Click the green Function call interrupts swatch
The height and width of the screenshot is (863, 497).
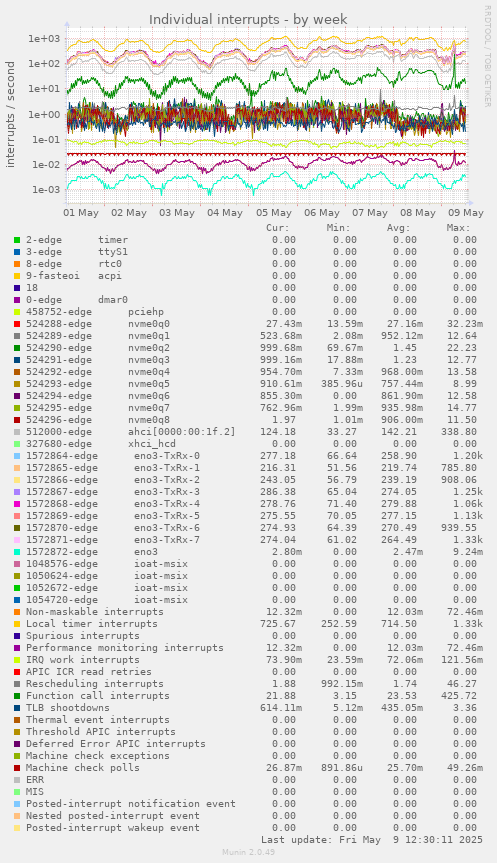coord(17,696)
